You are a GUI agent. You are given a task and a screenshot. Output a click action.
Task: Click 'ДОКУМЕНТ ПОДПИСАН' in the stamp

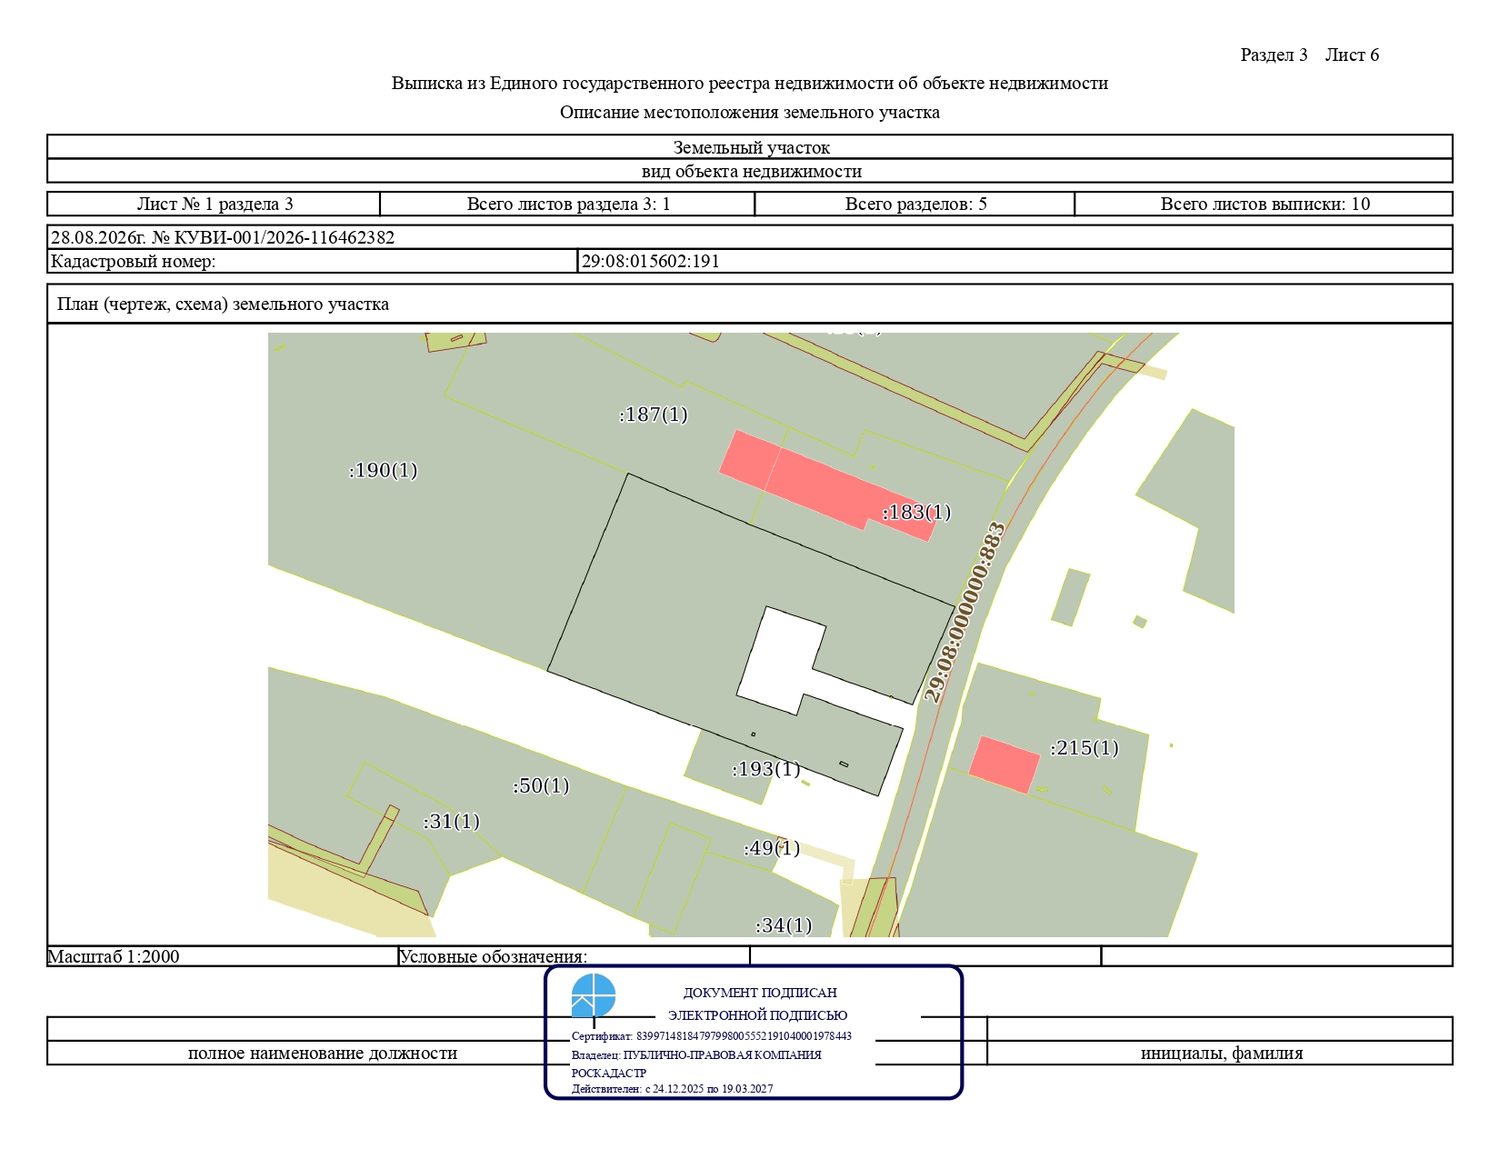[x=760, y=993]
